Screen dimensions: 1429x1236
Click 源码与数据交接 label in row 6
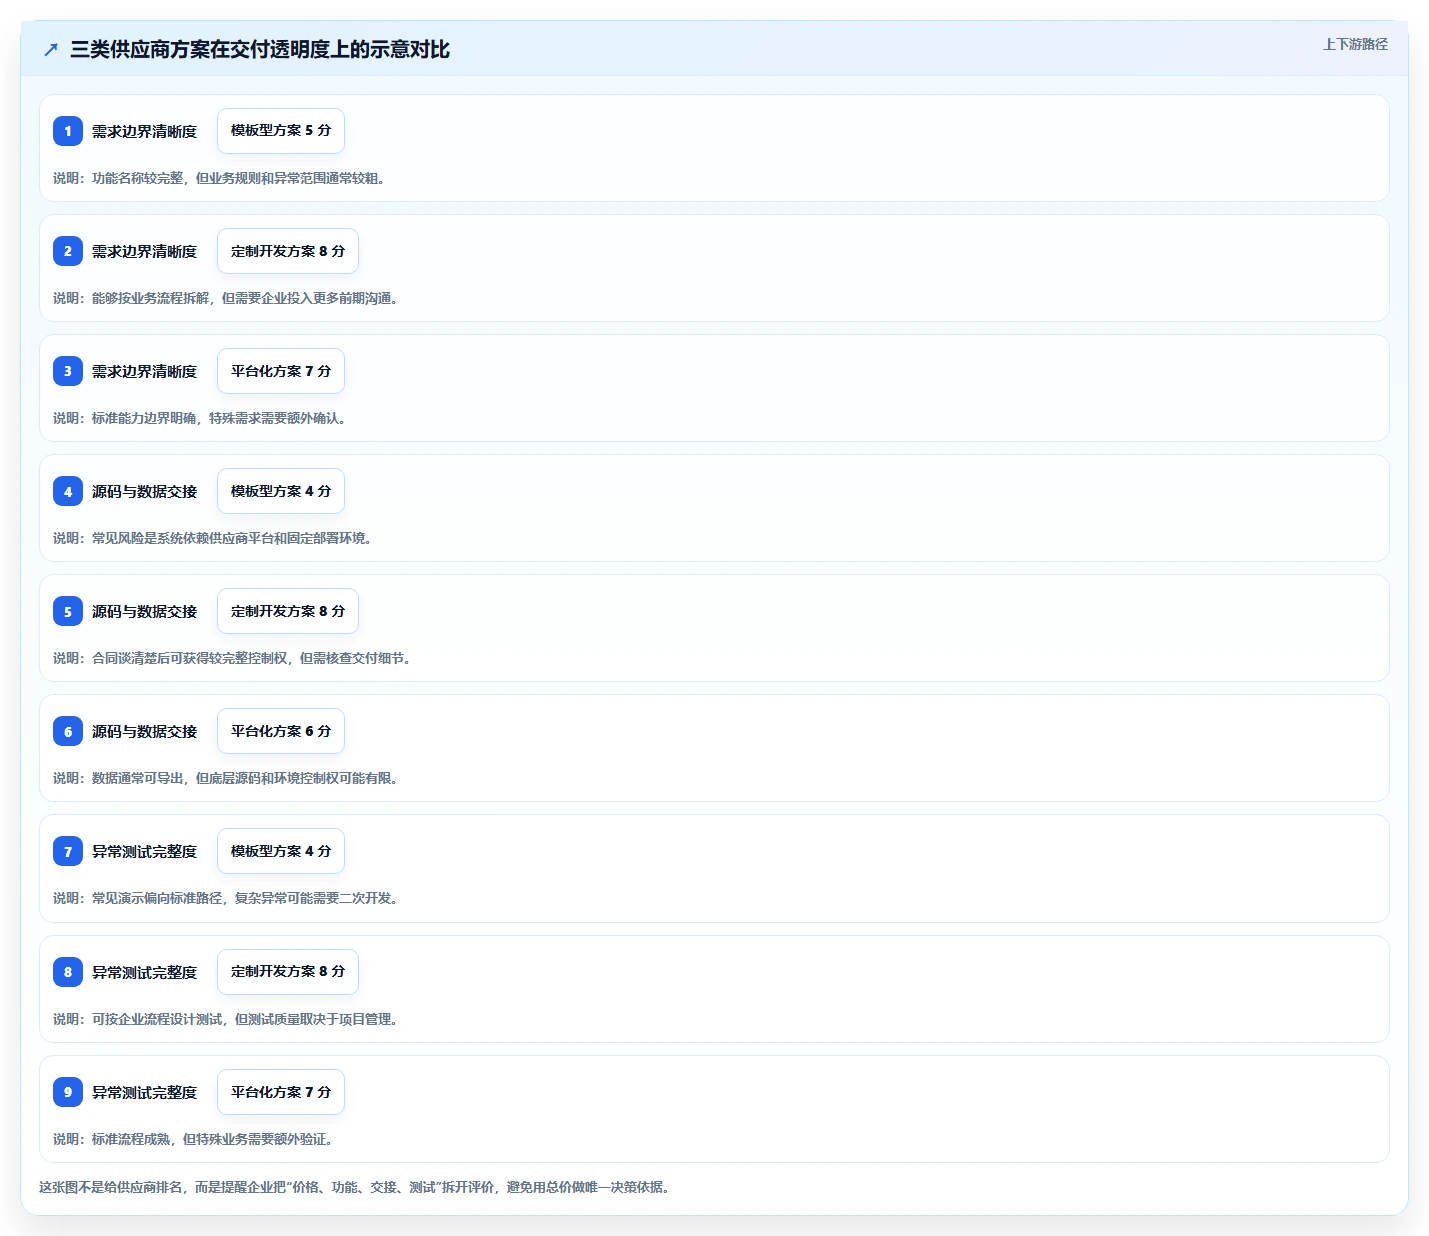(x=145, y=731)
